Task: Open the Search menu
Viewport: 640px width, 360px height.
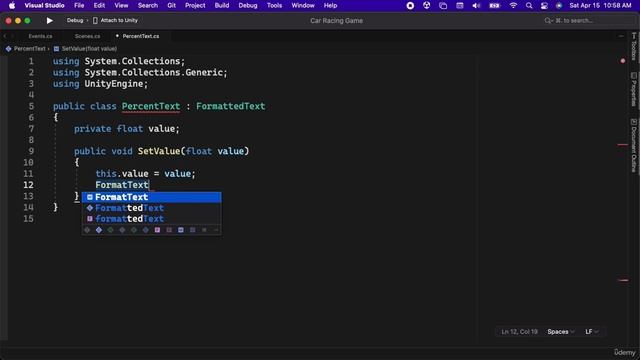Action: pyautogui.click(x=147, y=6)
